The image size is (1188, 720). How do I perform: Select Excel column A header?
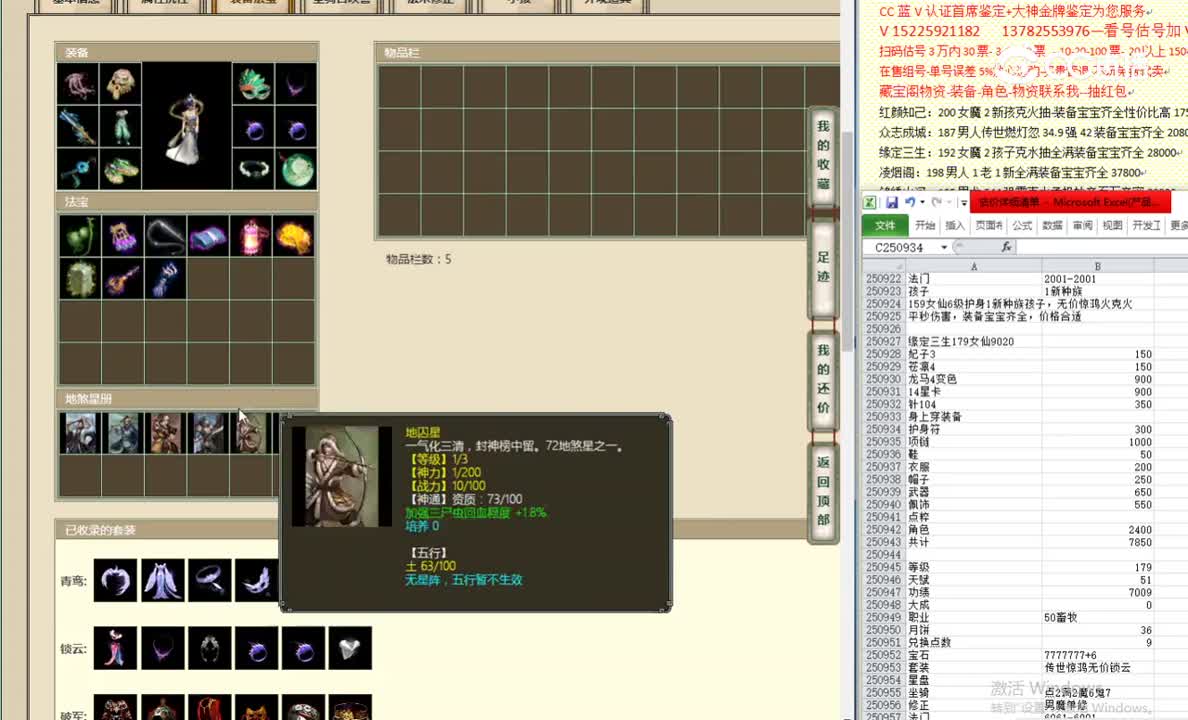[974, 266]
